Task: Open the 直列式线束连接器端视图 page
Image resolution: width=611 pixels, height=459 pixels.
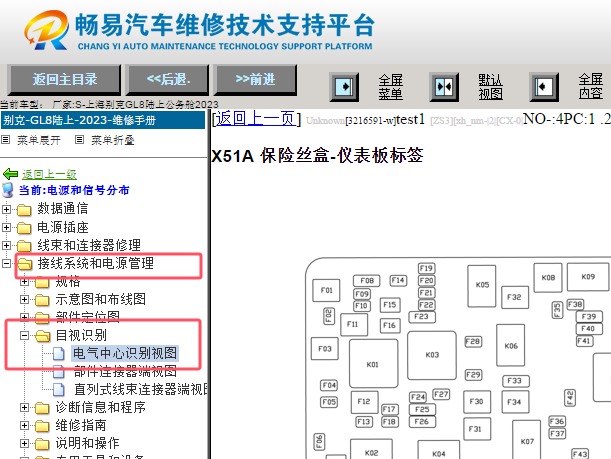Action: (x=140, y=389)
